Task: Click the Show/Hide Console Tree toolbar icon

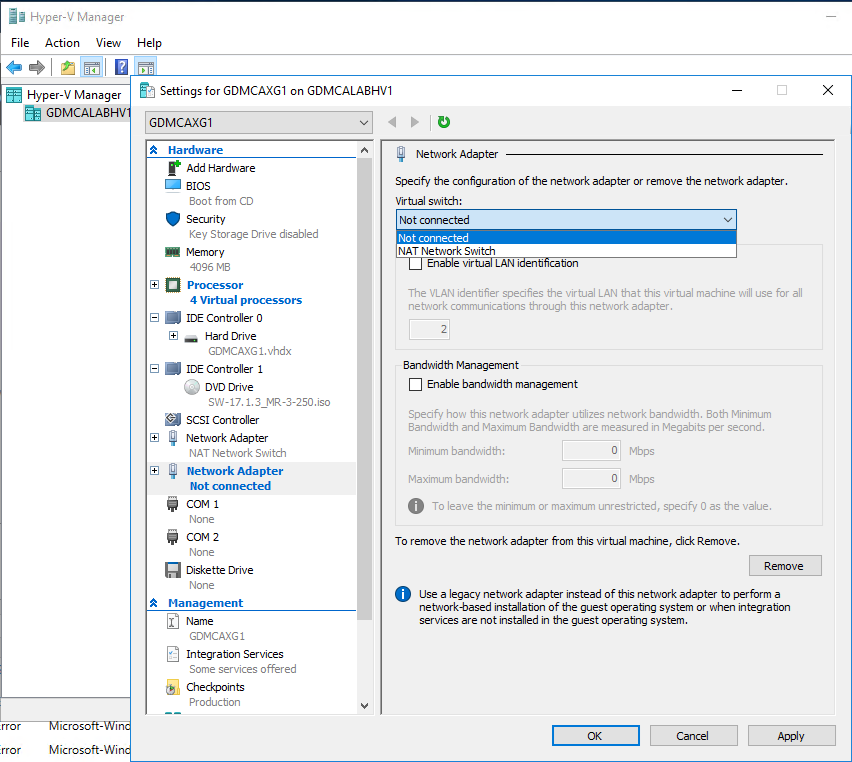Action: tap(91, 68)
